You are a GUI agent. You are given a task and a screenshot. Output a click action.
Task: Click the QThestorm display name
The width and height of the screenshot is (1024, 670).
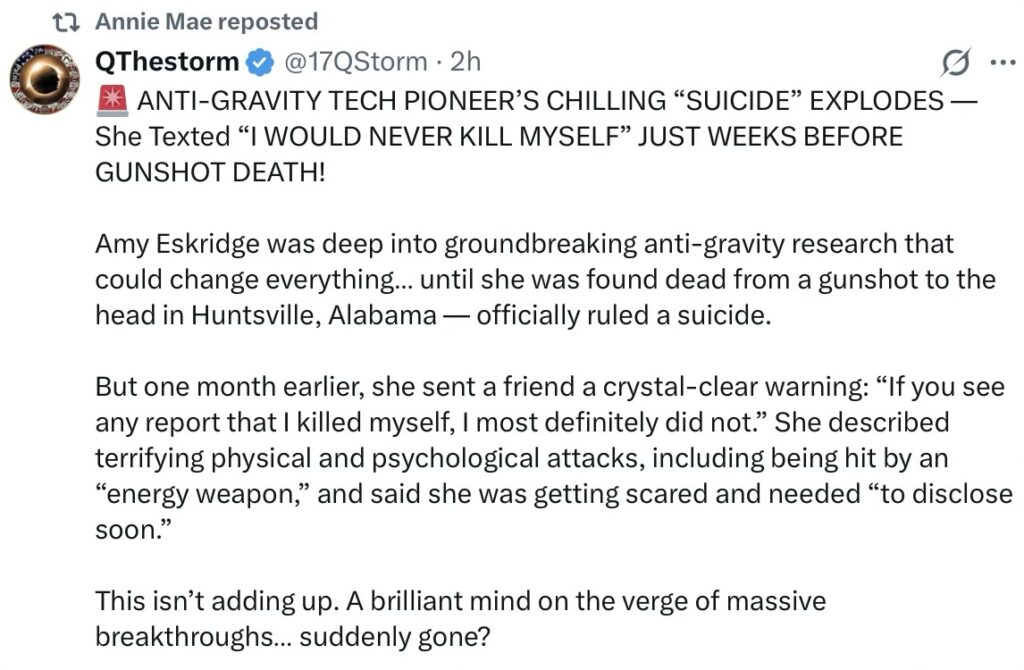point(167,62)
